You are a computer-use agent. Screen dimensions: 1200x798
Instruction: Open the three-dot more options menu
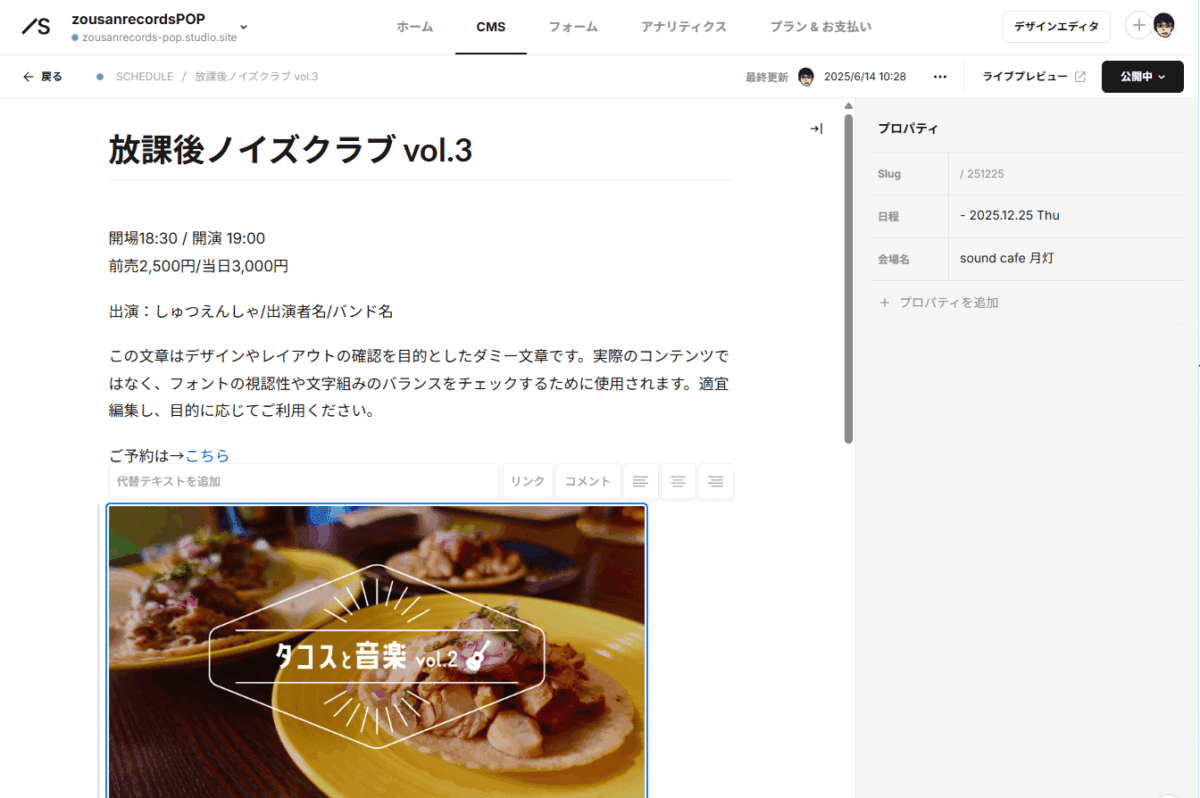[940, 77]
